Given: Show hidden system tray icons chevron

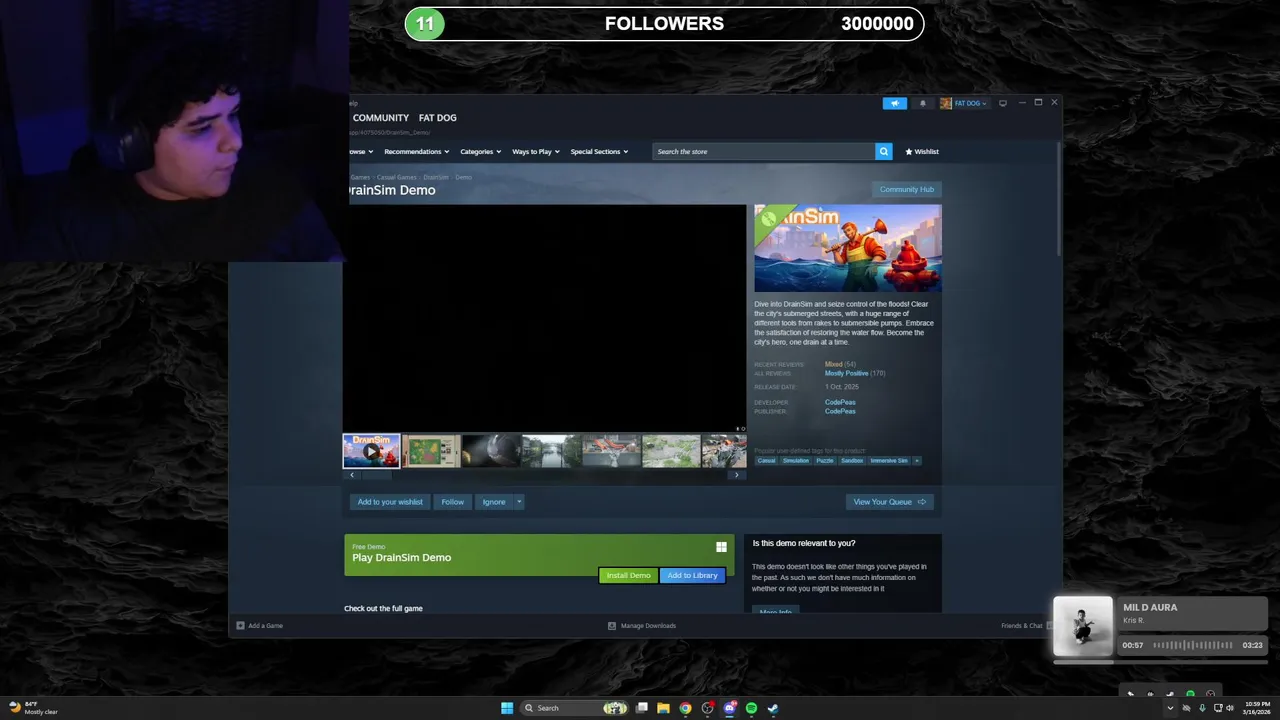Looking at the screenshot, I should click(1170, 708).
